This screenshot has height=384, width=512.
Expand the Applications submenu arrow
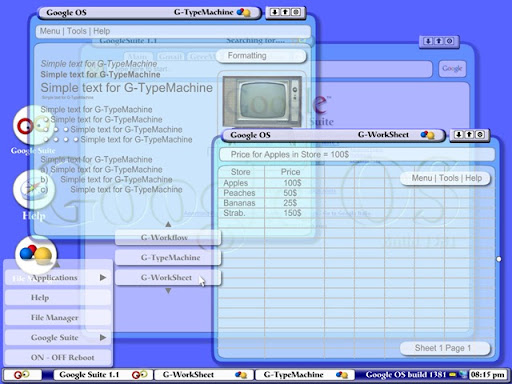click(x=103, y=277)
